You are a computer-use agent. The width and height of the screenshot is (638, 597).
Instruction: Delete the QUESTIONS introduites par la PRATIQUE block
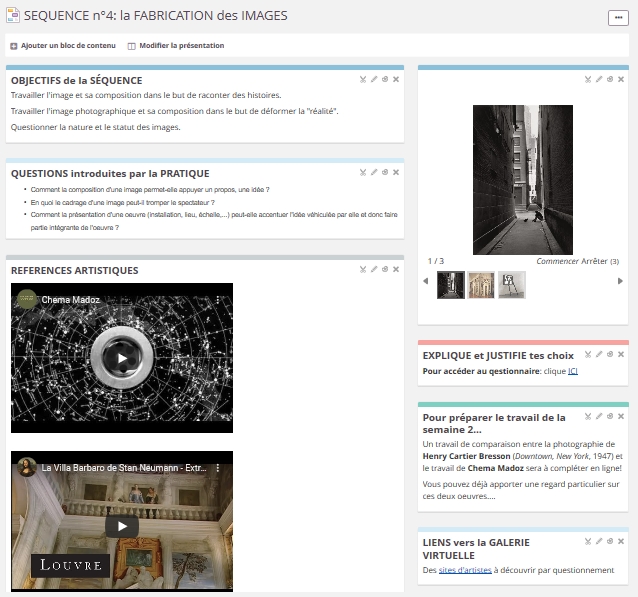coord(396,172)
